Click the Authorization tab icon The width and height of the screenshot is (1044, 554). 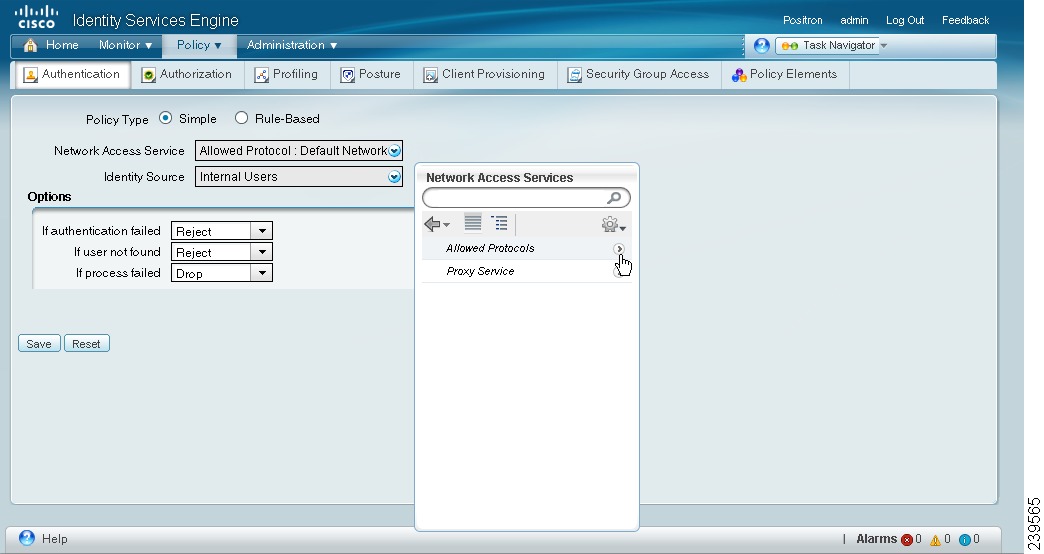click(x=148, y=75)
